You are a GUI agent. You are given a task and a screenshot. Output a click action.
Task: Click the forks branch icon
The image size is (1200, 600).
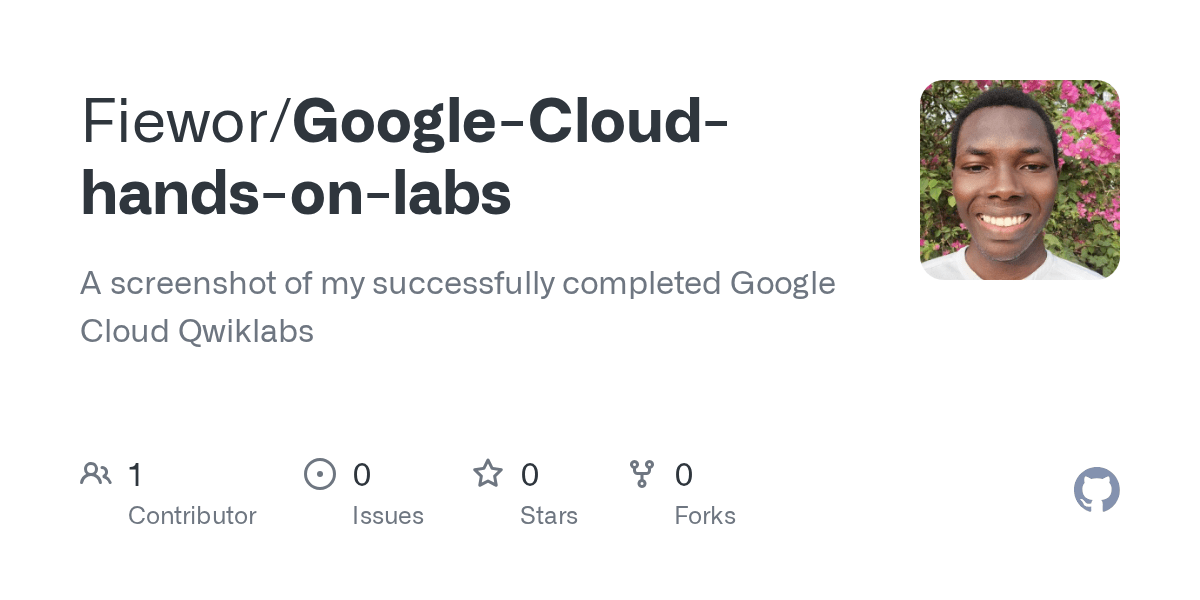pos(642,474)
